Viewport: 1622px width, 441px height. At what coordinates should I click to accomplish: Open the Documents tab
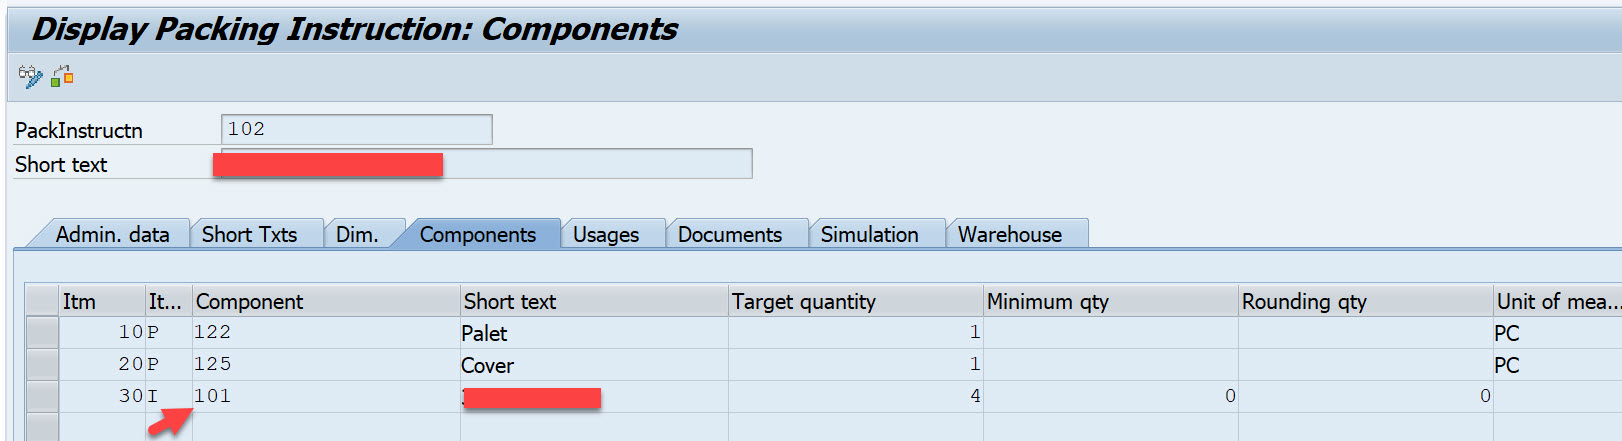pyautogui.click(x=729, y=234)
